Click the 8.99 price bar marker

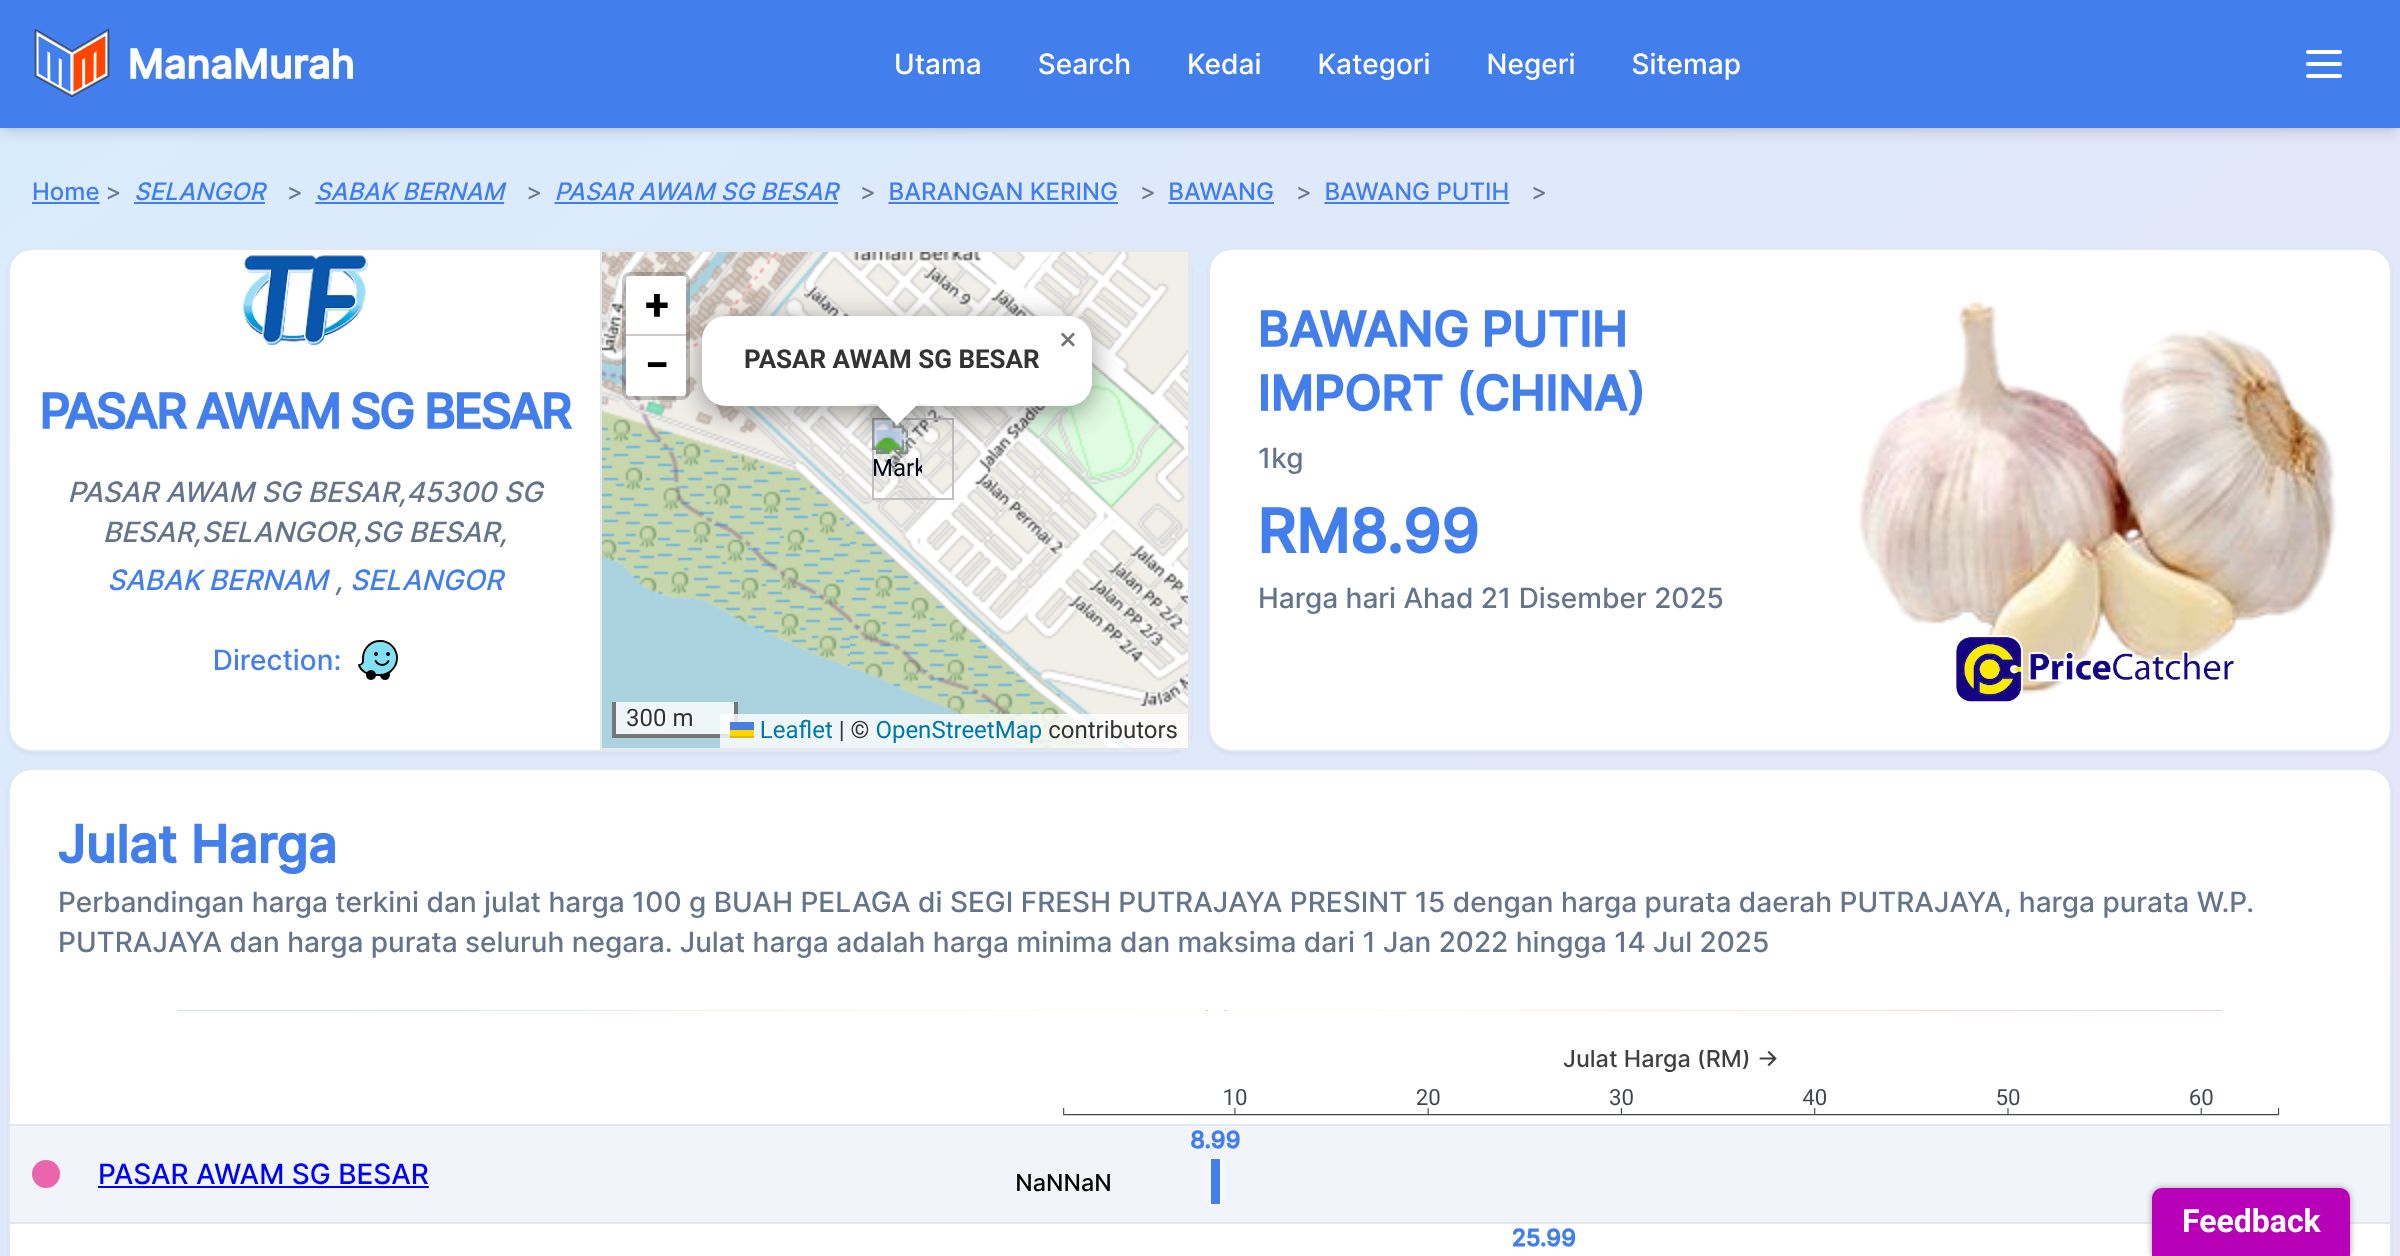(1215, 1181)
